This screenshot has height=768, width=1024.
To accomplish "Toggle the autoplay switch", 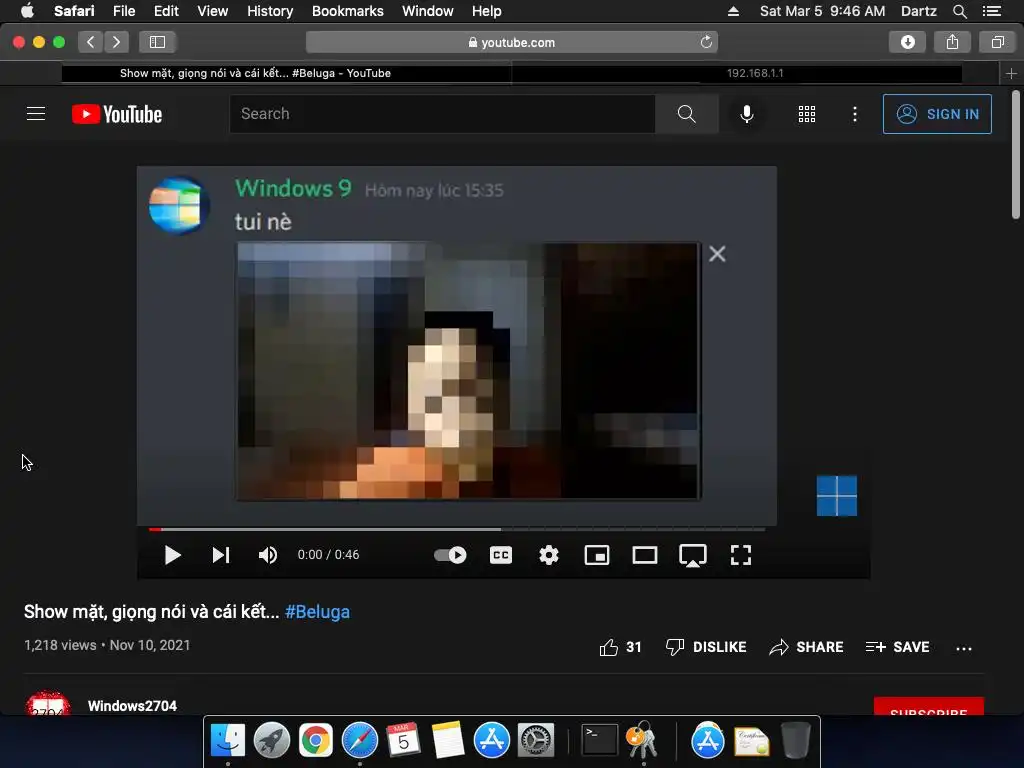I will 450,555.
